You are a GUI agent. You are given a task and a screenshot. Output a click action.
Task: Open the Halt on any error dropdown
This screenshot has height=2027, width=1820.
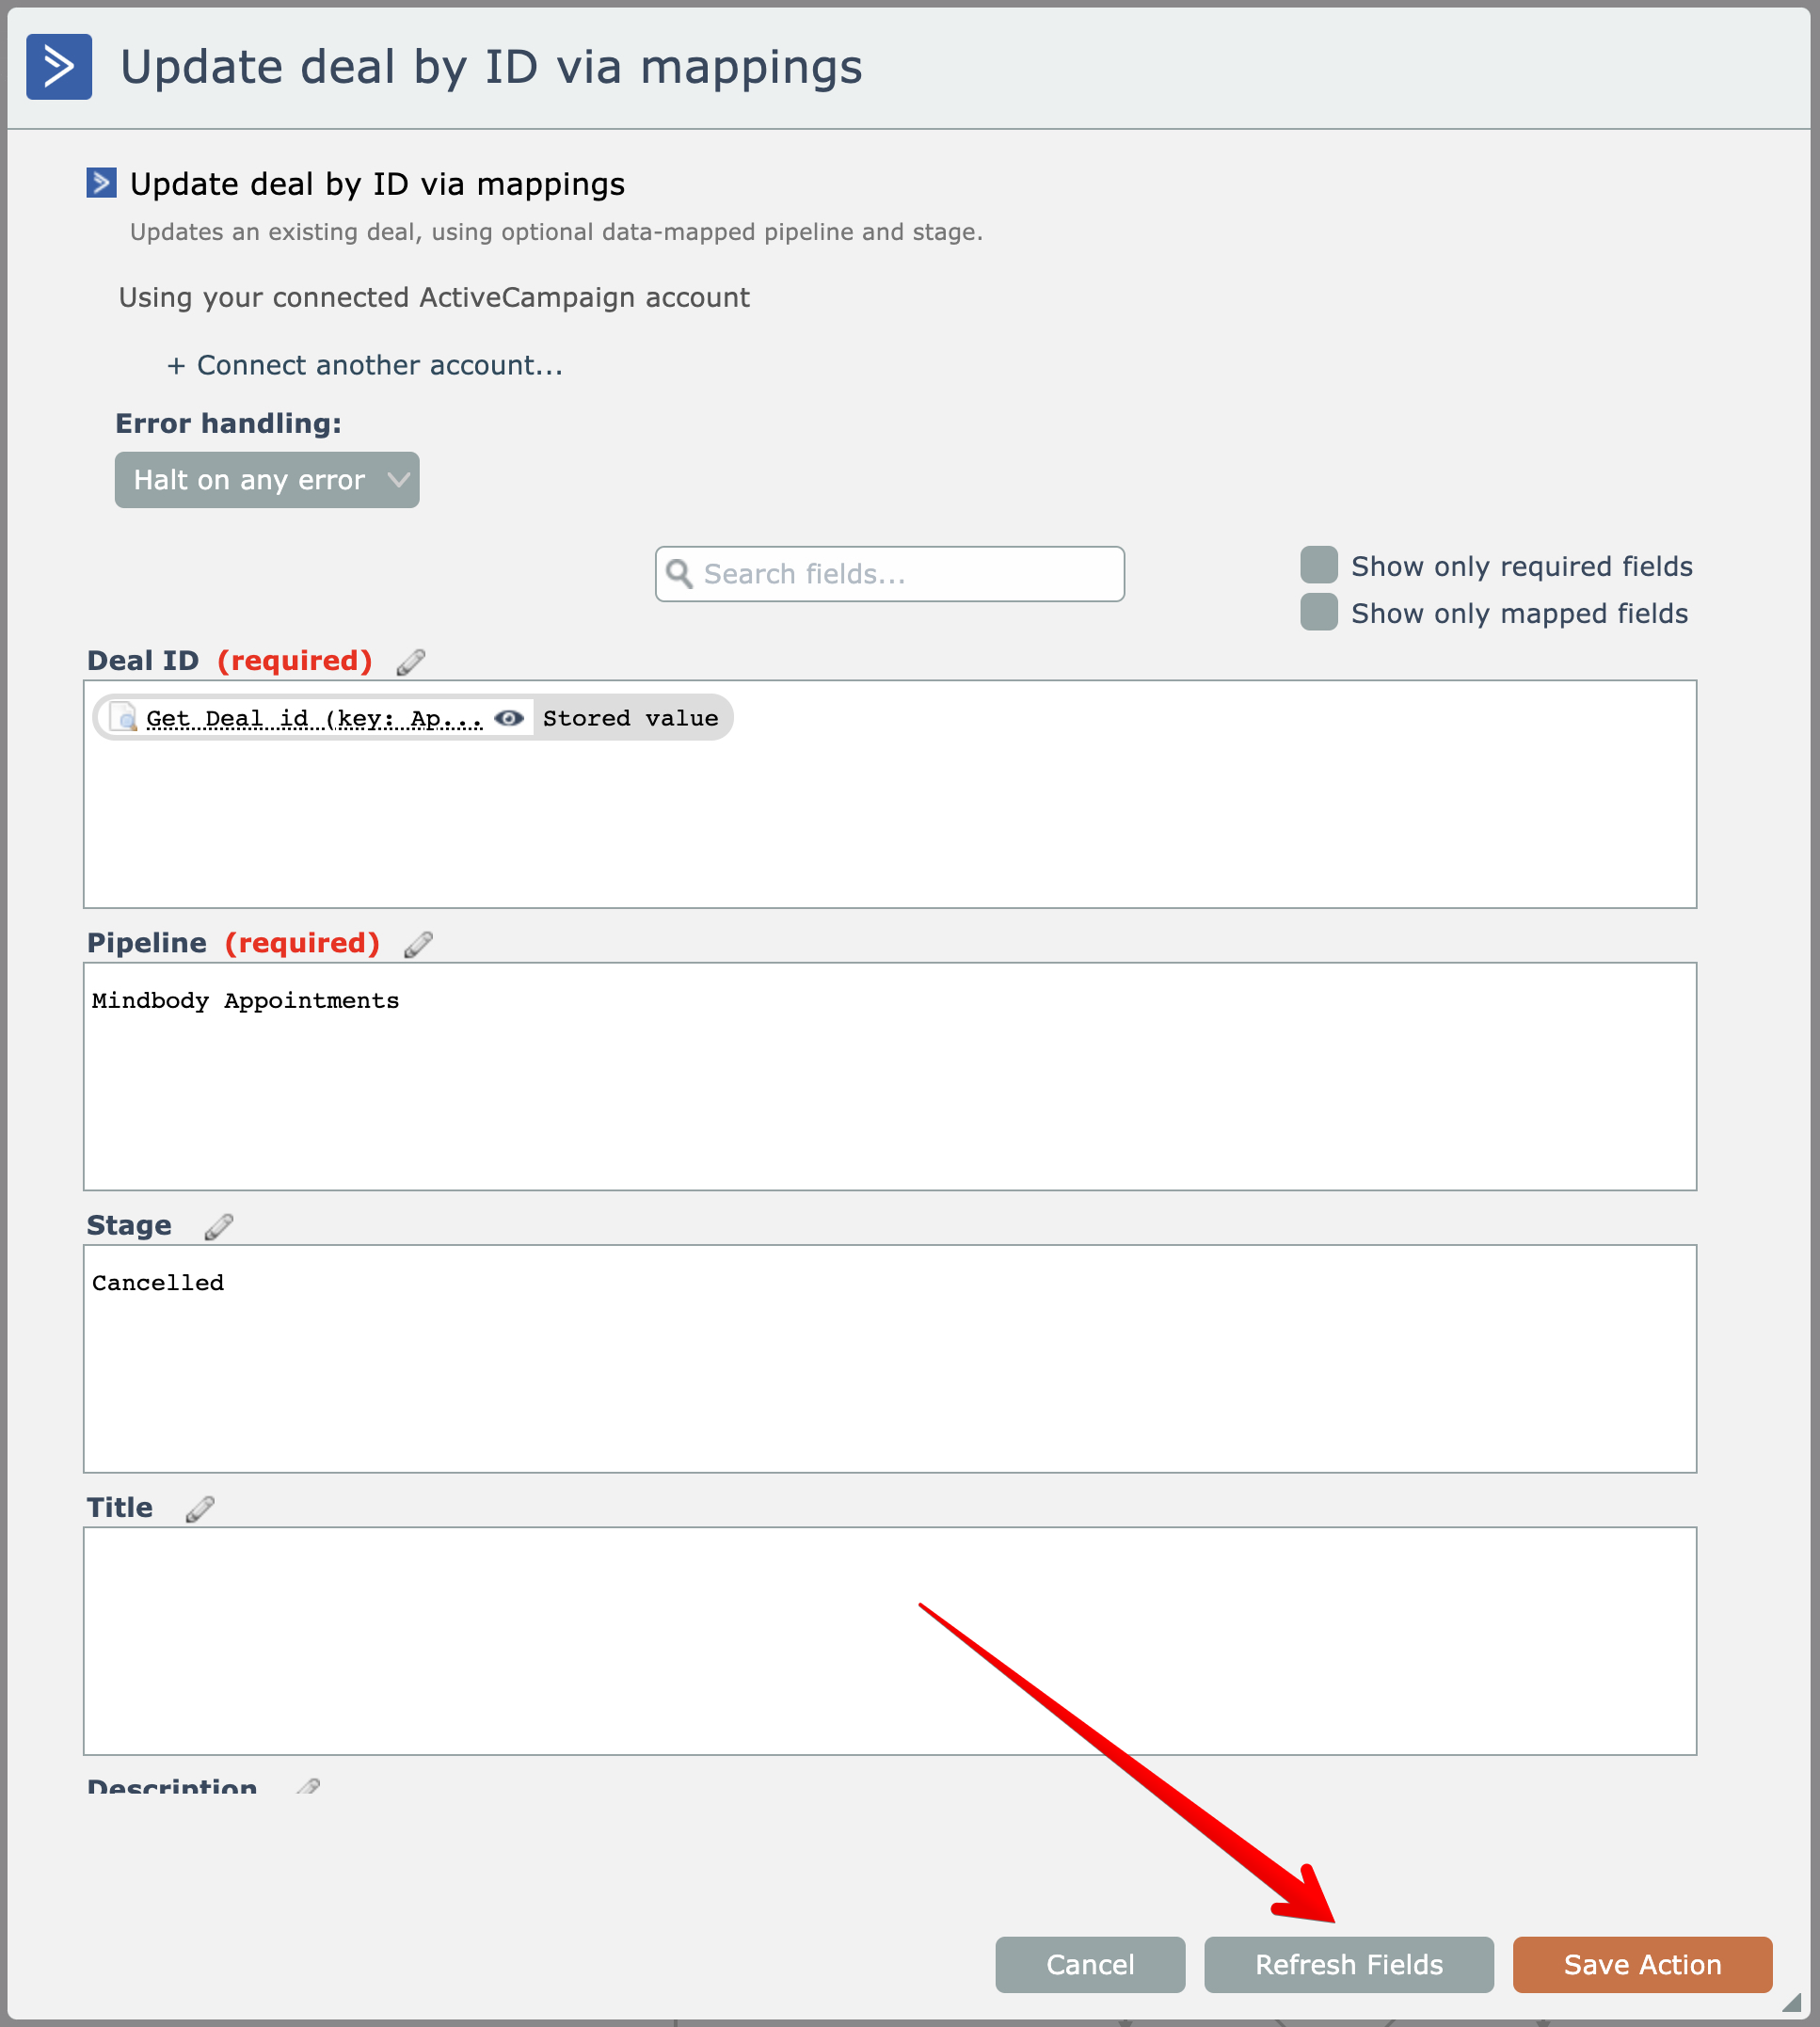click(x=267, y=480)
